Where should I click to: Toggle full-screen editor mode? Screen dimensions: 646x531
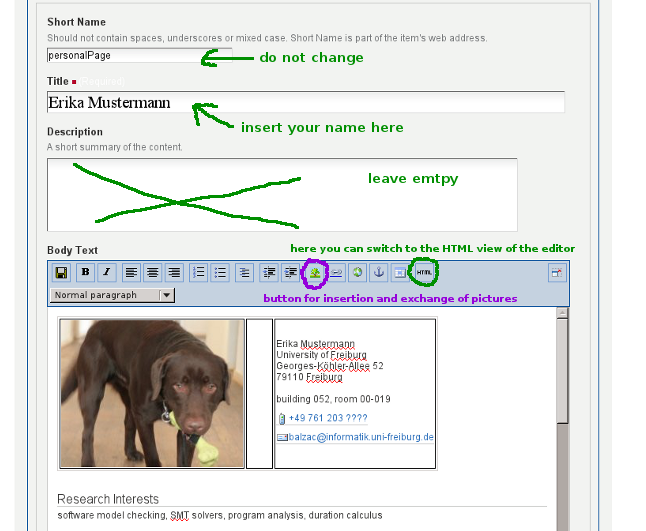point(556,272)
